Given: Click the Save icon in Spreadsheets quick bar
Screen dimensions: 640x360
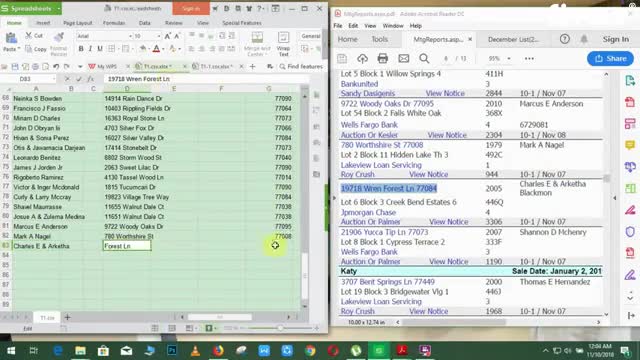Looking at the screenshot, I should (x=15, y=66).
